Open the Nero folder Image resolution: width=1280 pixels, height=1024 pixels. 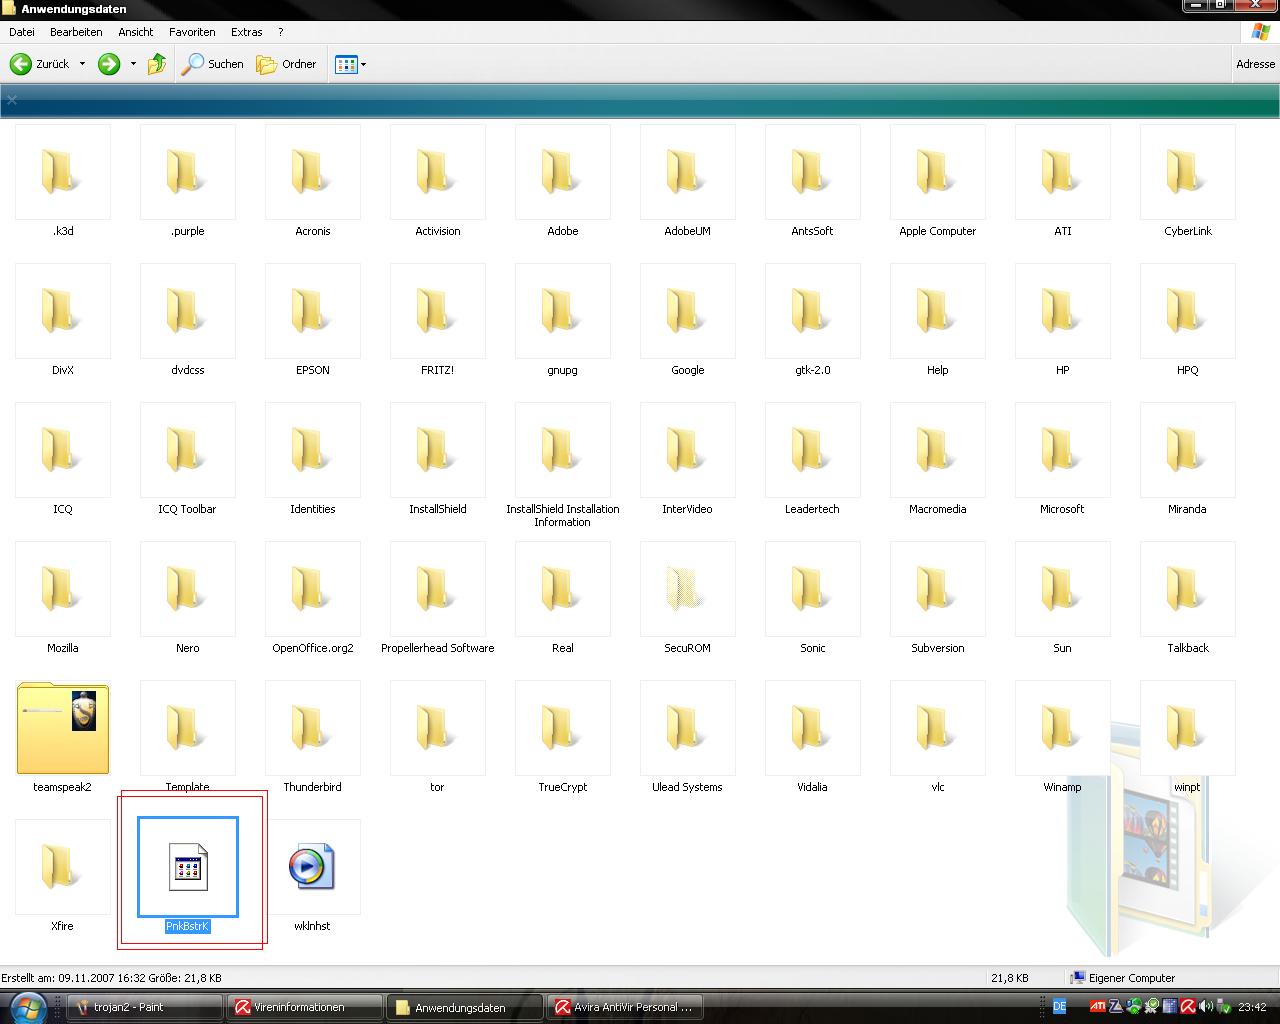point(188,589)
